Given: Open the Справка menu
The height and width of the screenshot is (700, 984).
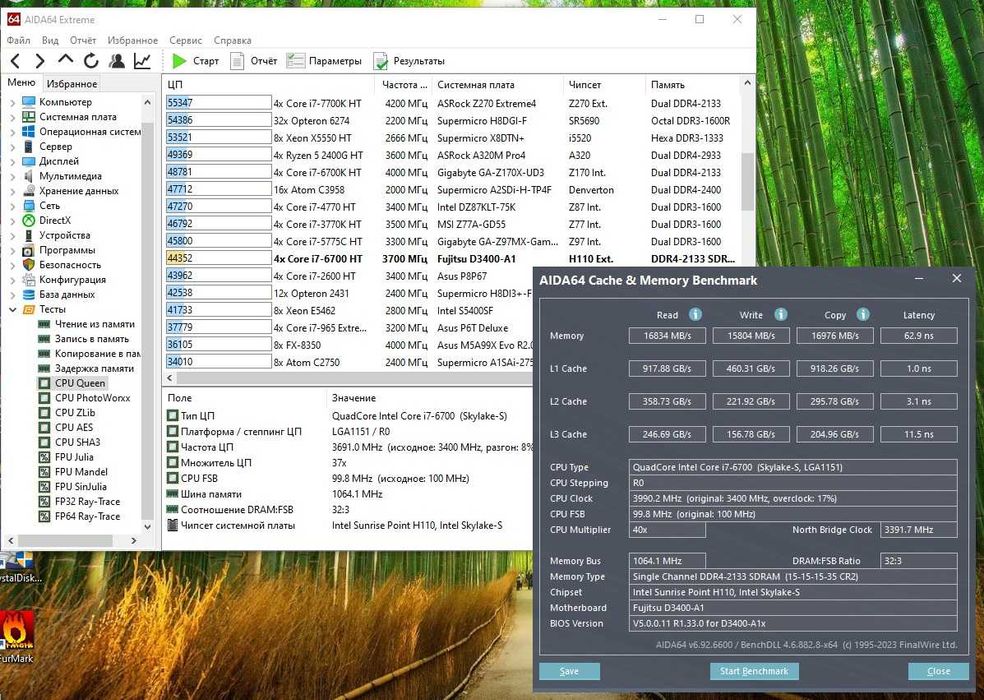Looking at the screenshot, I should pyautogui.click(x=232, y=40).
